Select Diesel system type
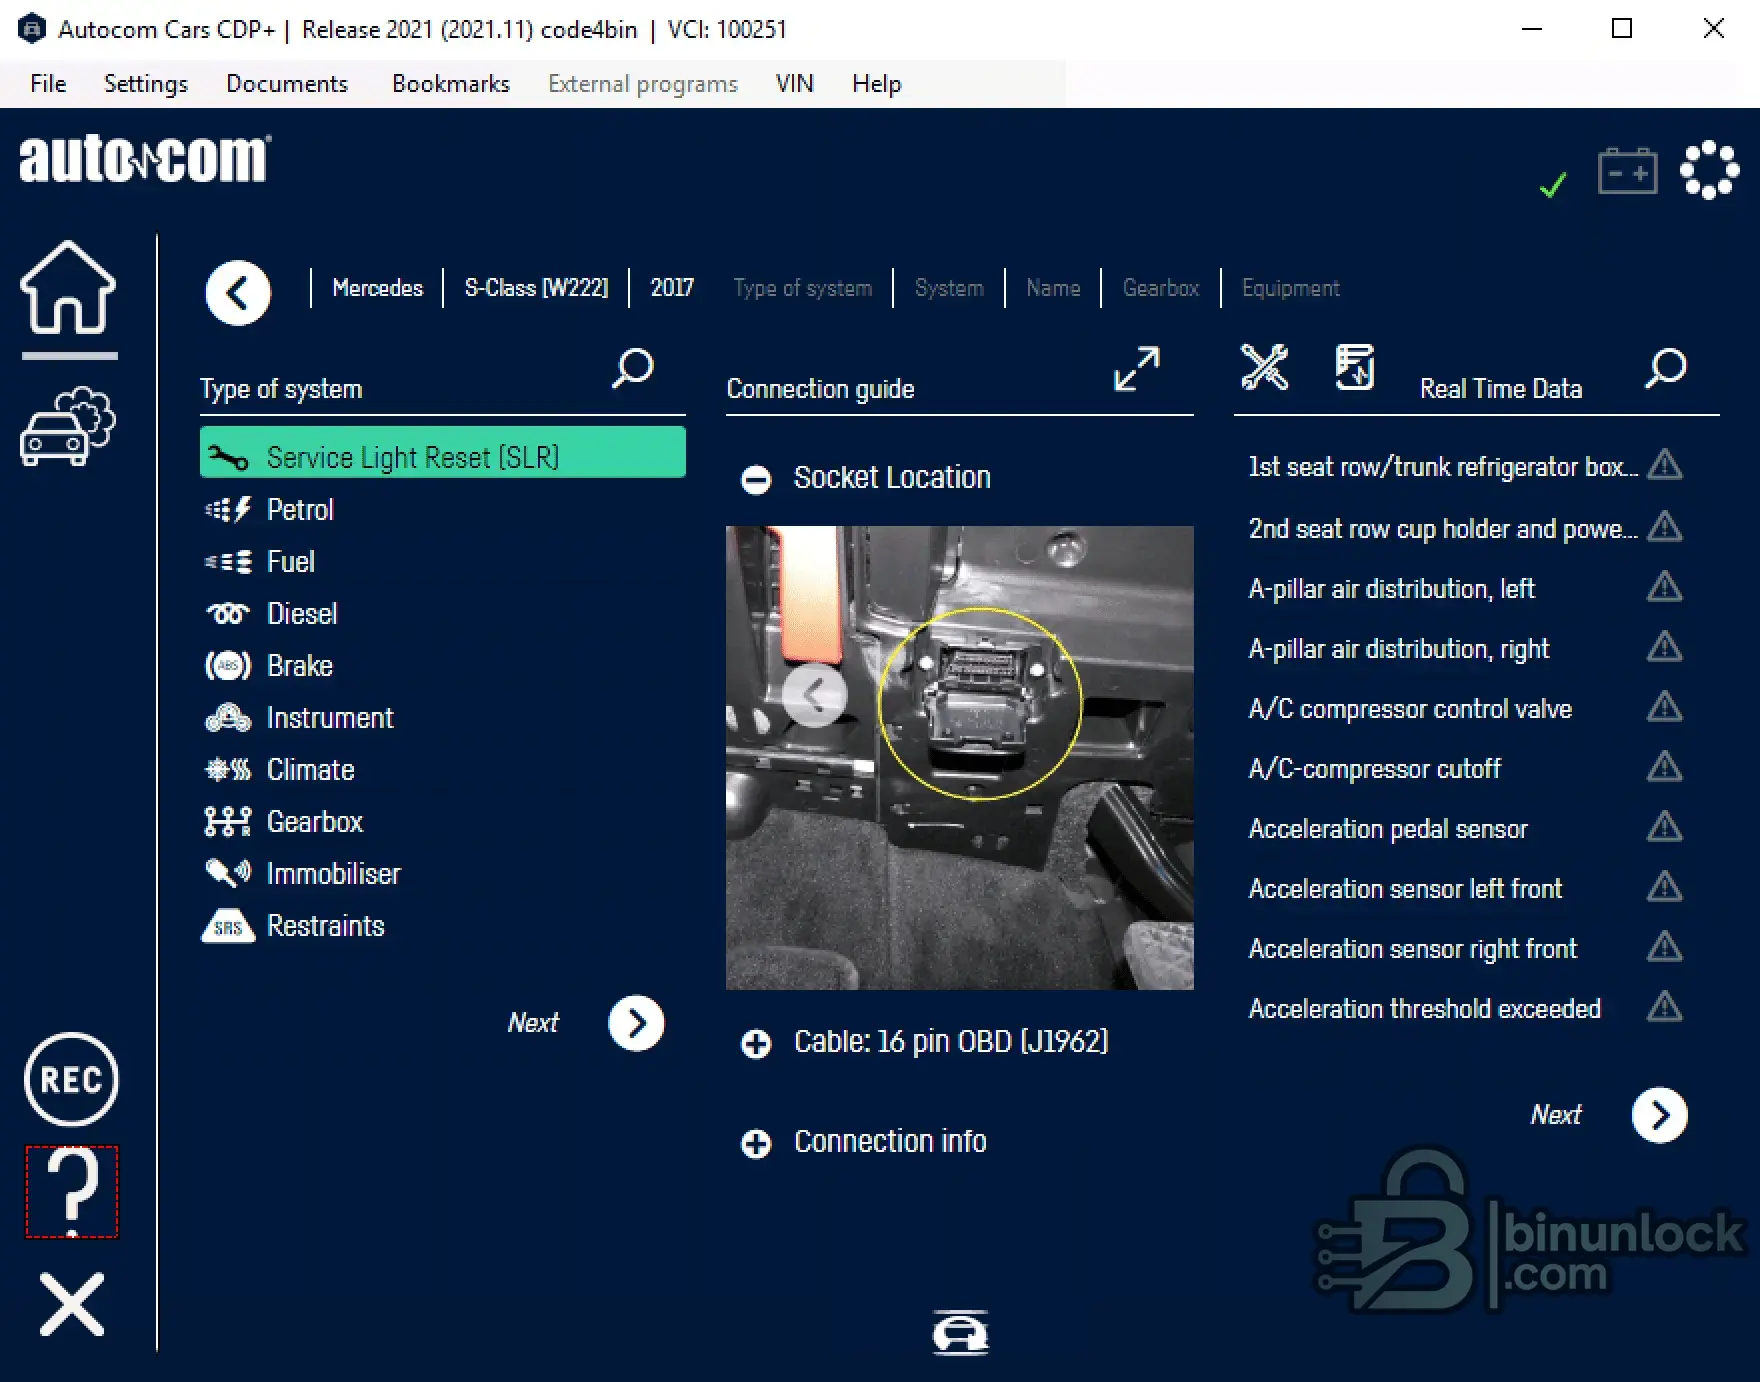The width and height of the screenshot is (1760, 1382). (x=443, y=614)
